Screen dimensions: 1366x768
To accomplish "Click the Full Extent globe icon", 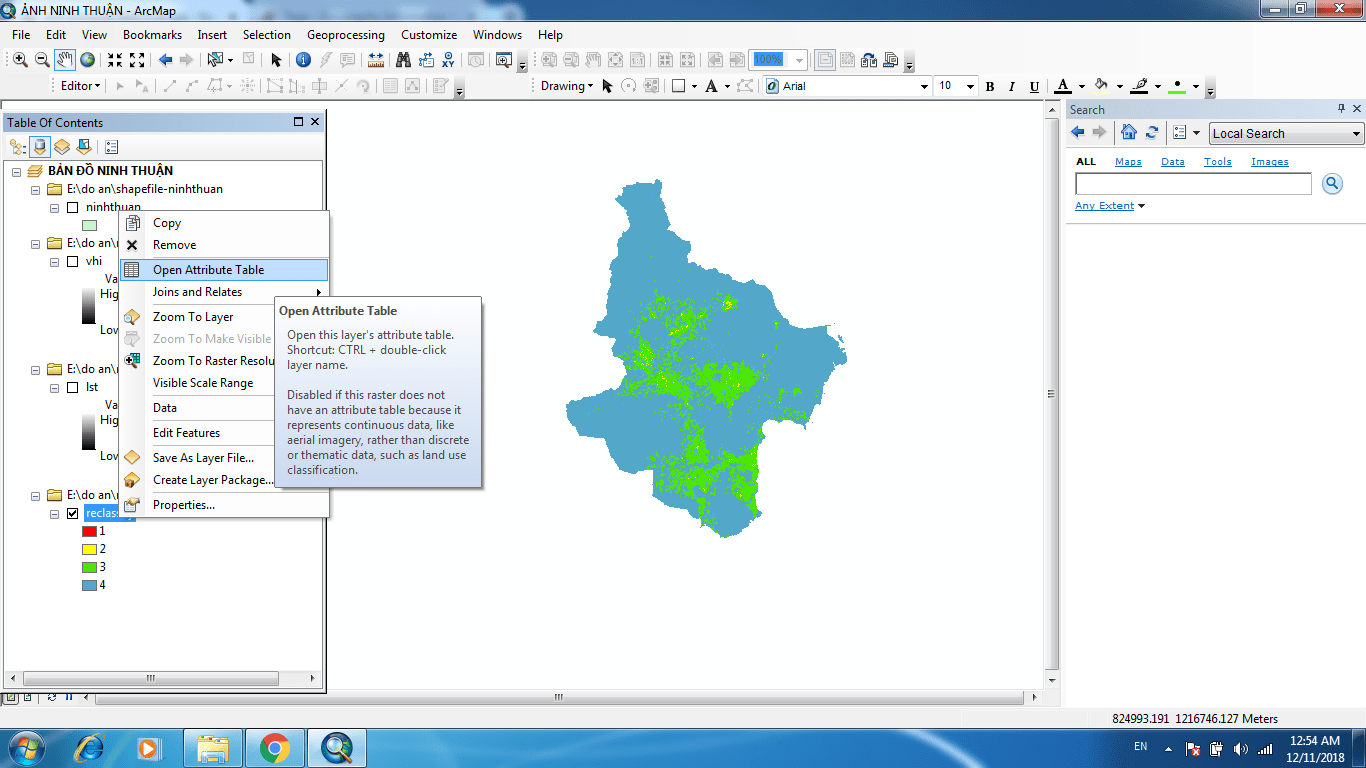I will 86,59.
